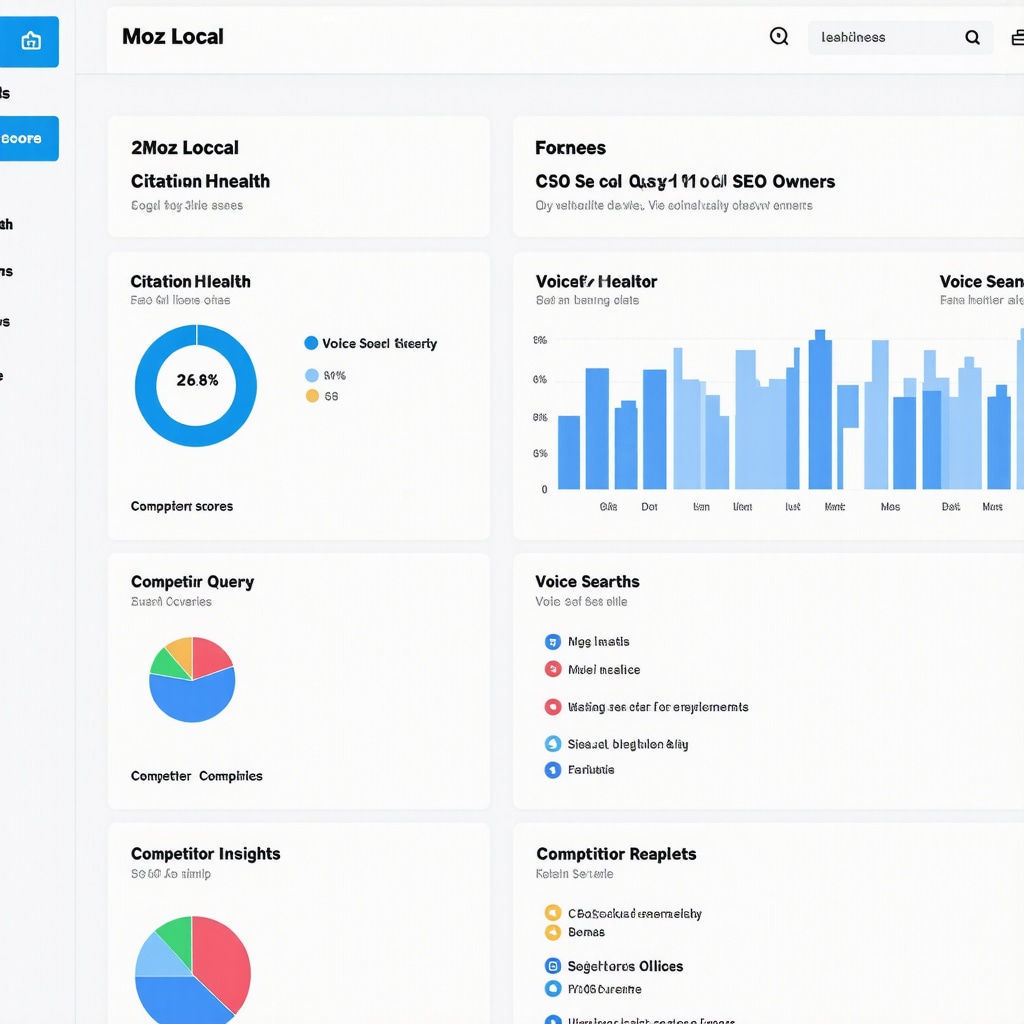Click the tallest dark blue bar in the chart
This screenshot has height=1024, width=1024.
pyautogui.click(x=820, y=409)
